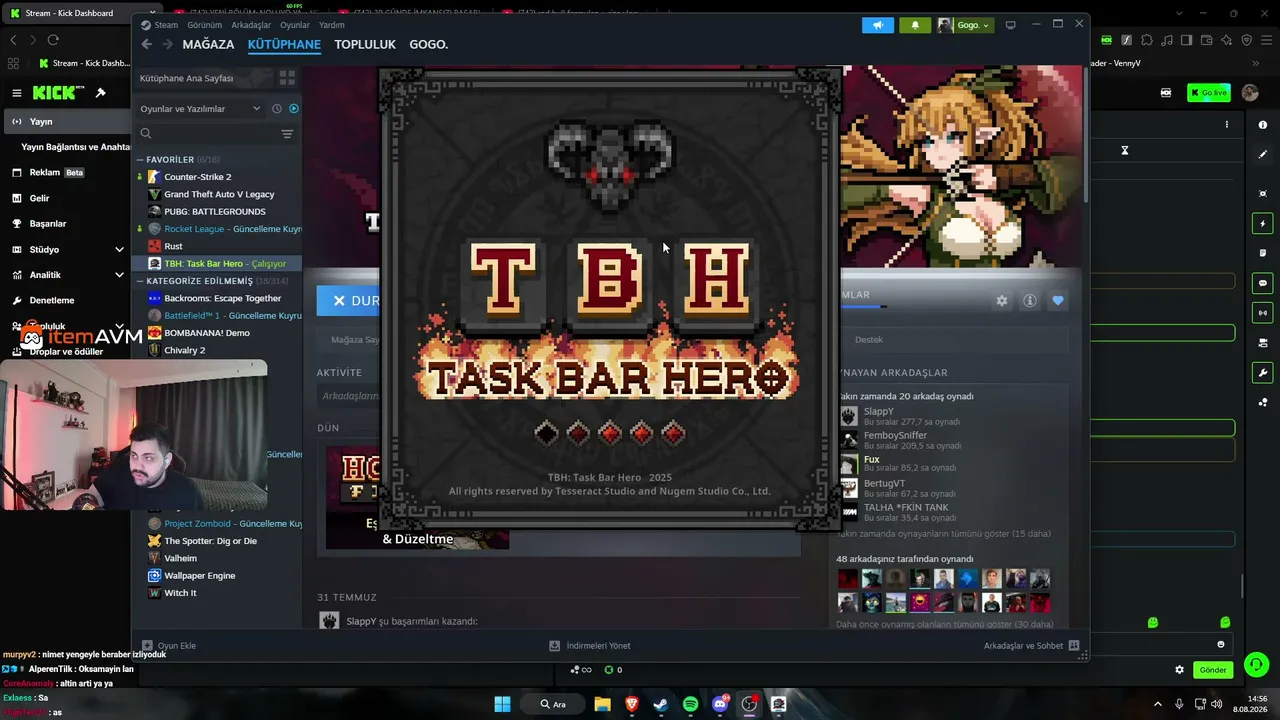
Task: Open Görünüm menu
Action: (205, 25)
